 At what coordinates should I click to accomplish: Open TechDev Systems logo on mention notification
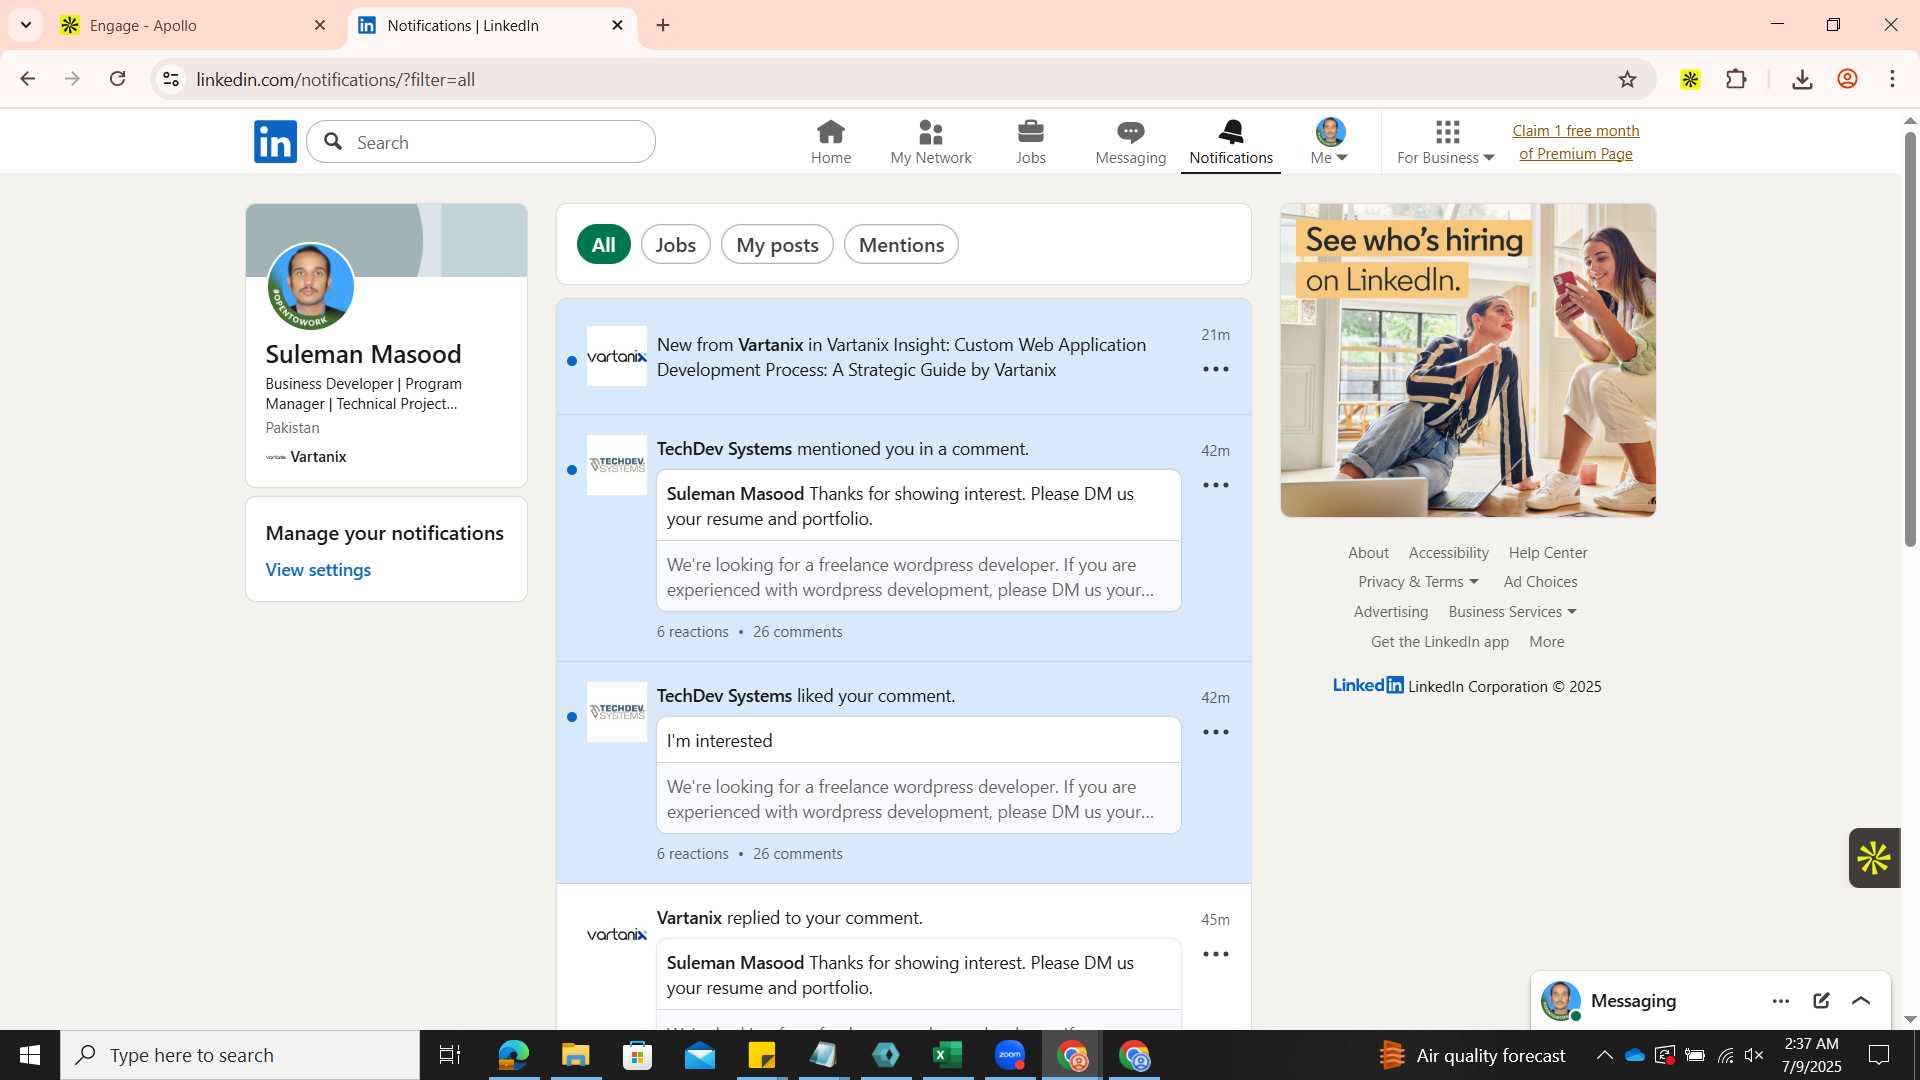617,465
